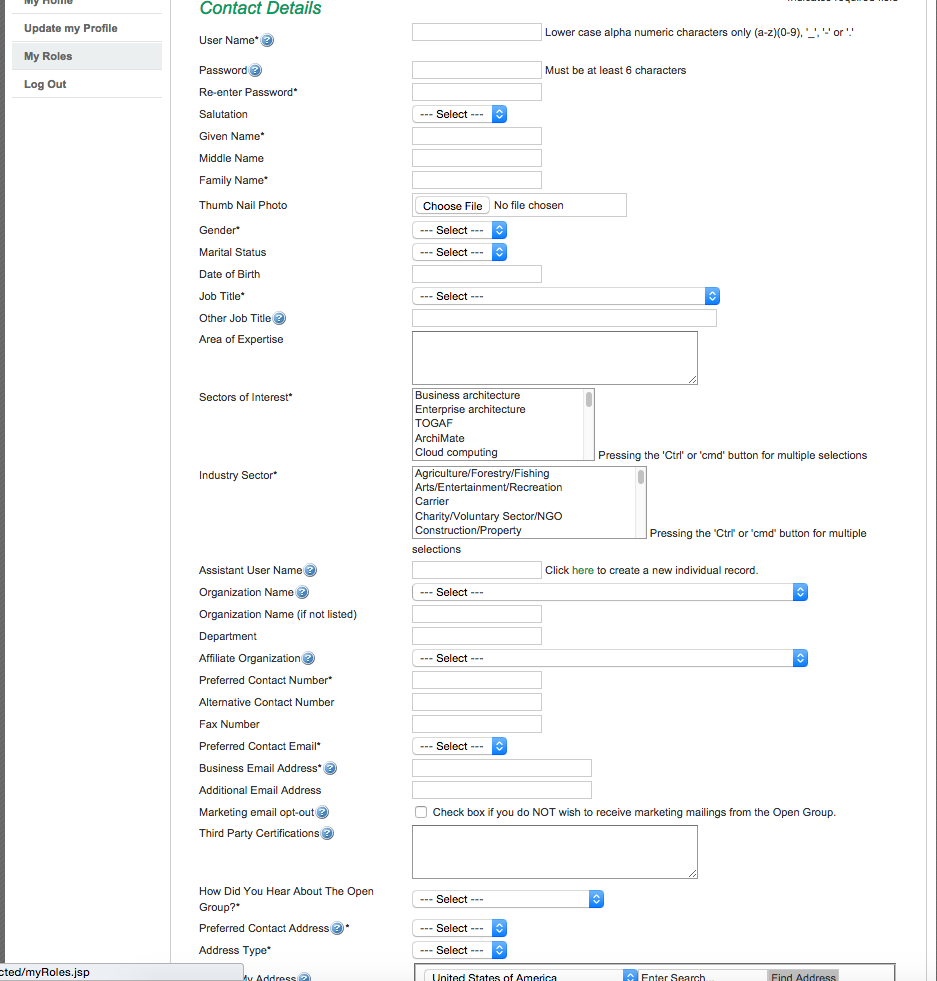Click Choose File for thumbnail photo
Image resolution: width=937 pixels, height=981 pixels.
point(452,206)
